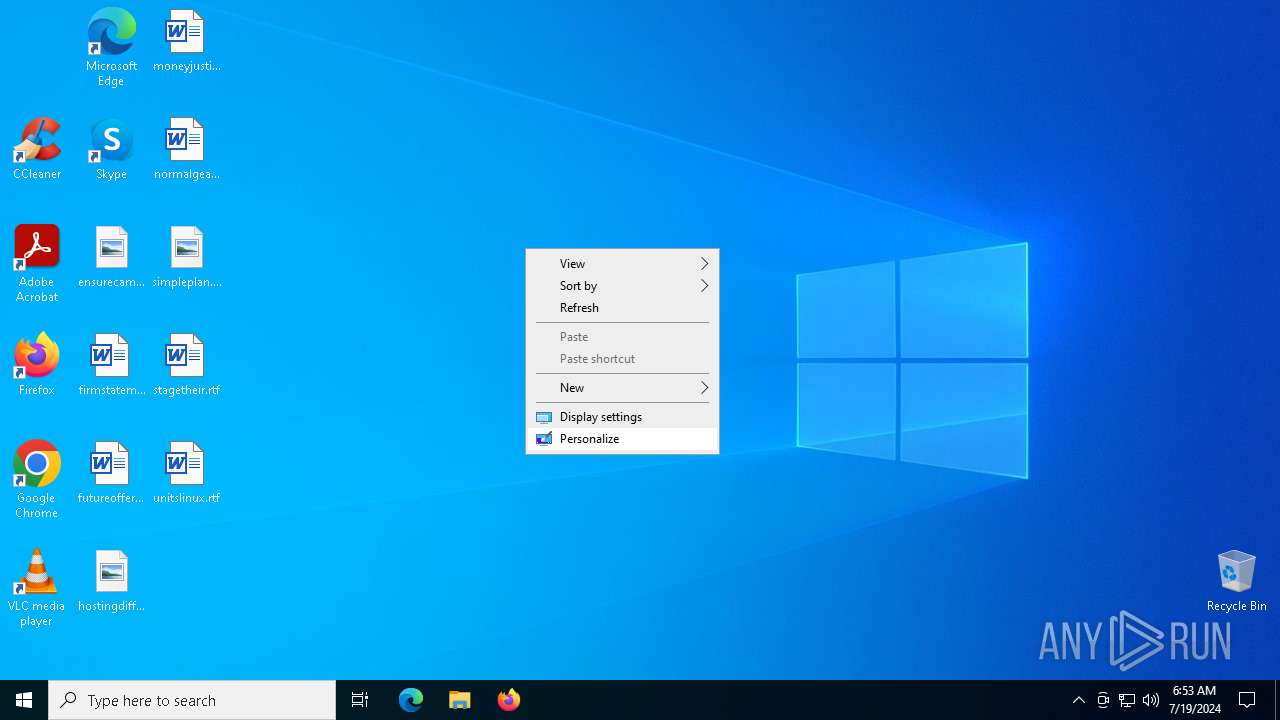Select the VLC media player shortcut

pos(37,588)
